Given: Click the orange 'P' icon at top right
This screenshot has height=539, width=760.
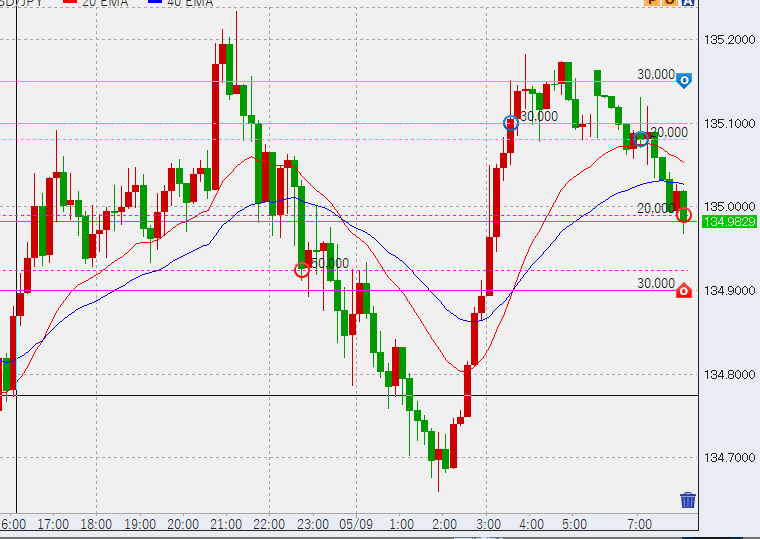Looking at the screenshot, I should [x=651, y=3].
